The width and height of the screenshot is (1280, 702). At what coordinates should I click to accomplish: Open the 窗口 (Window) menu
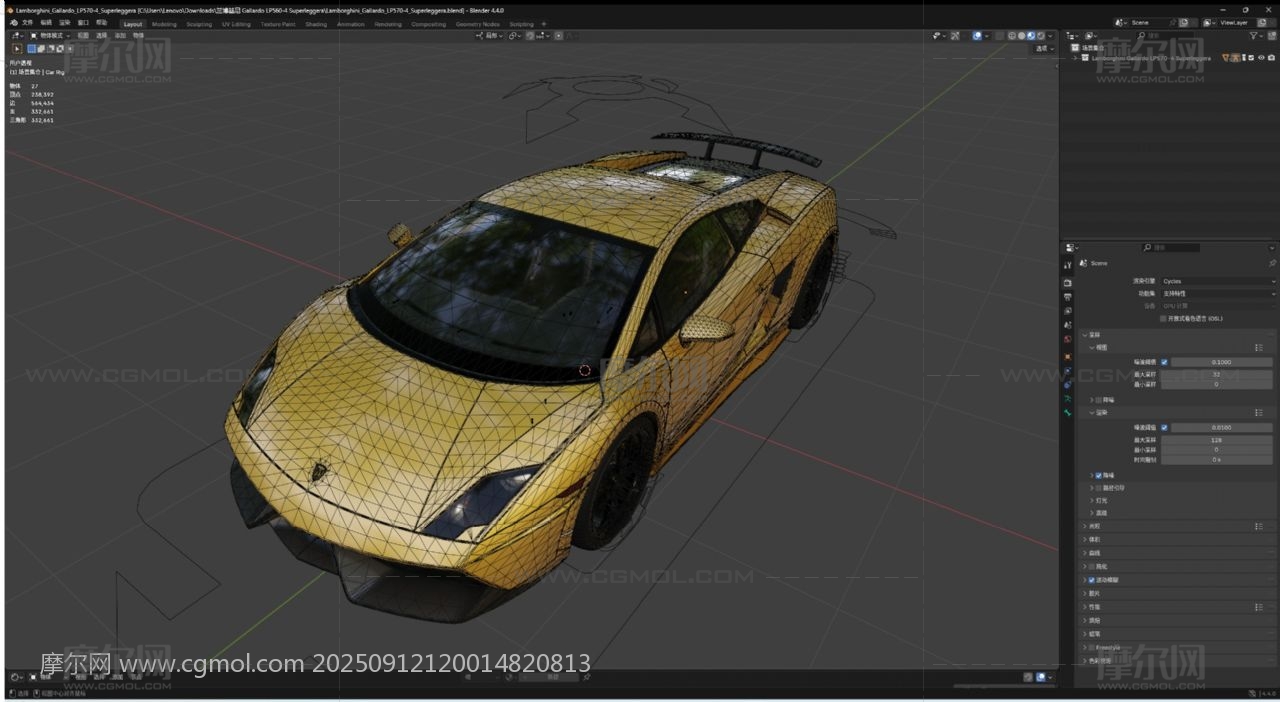83,23
